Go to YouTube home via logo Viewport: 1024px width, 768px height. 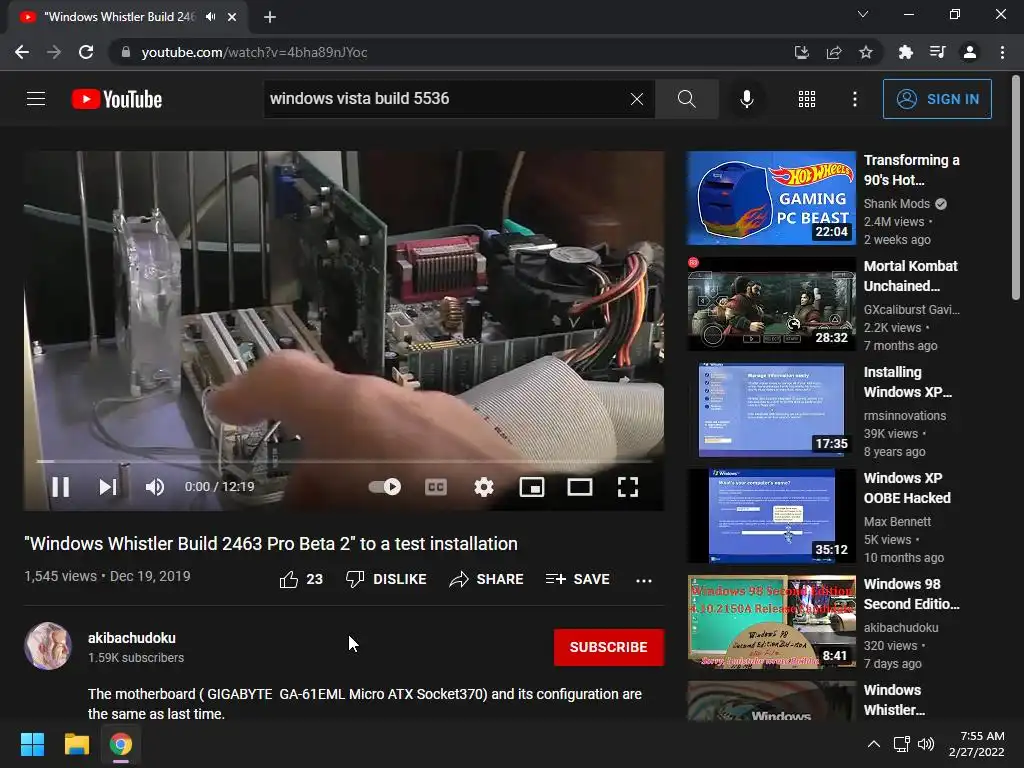pyautogui.click(x=117, y=99)
